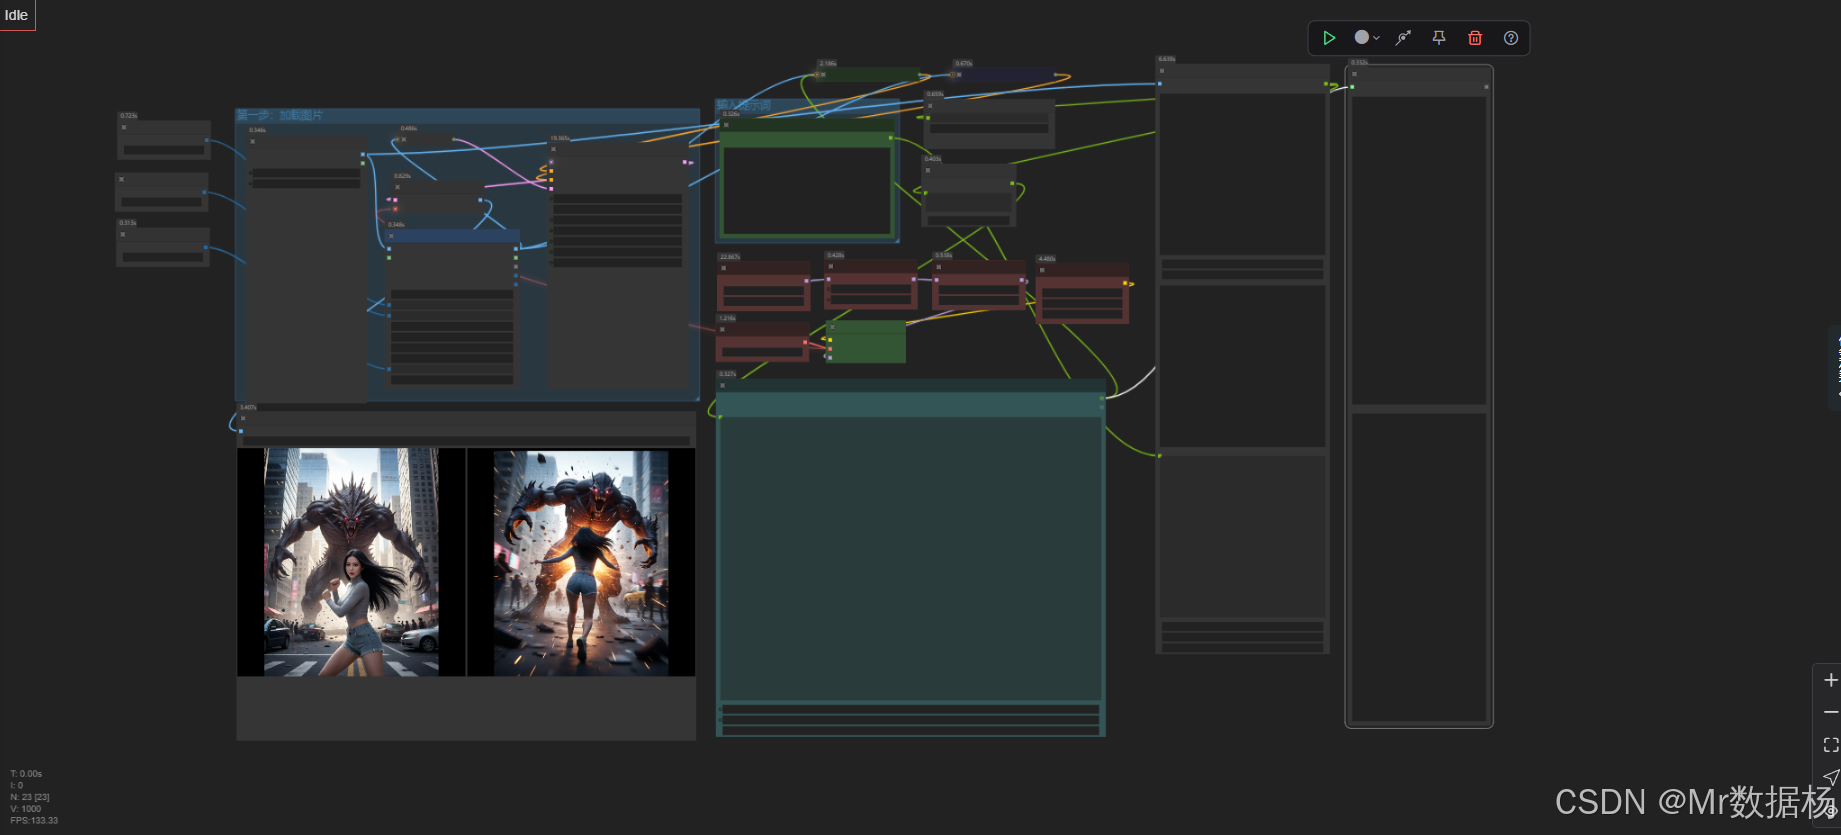Expand the color picker dropdown chevron
Viewport: 1841px width, 835px height.
[x=1377, y=38]
